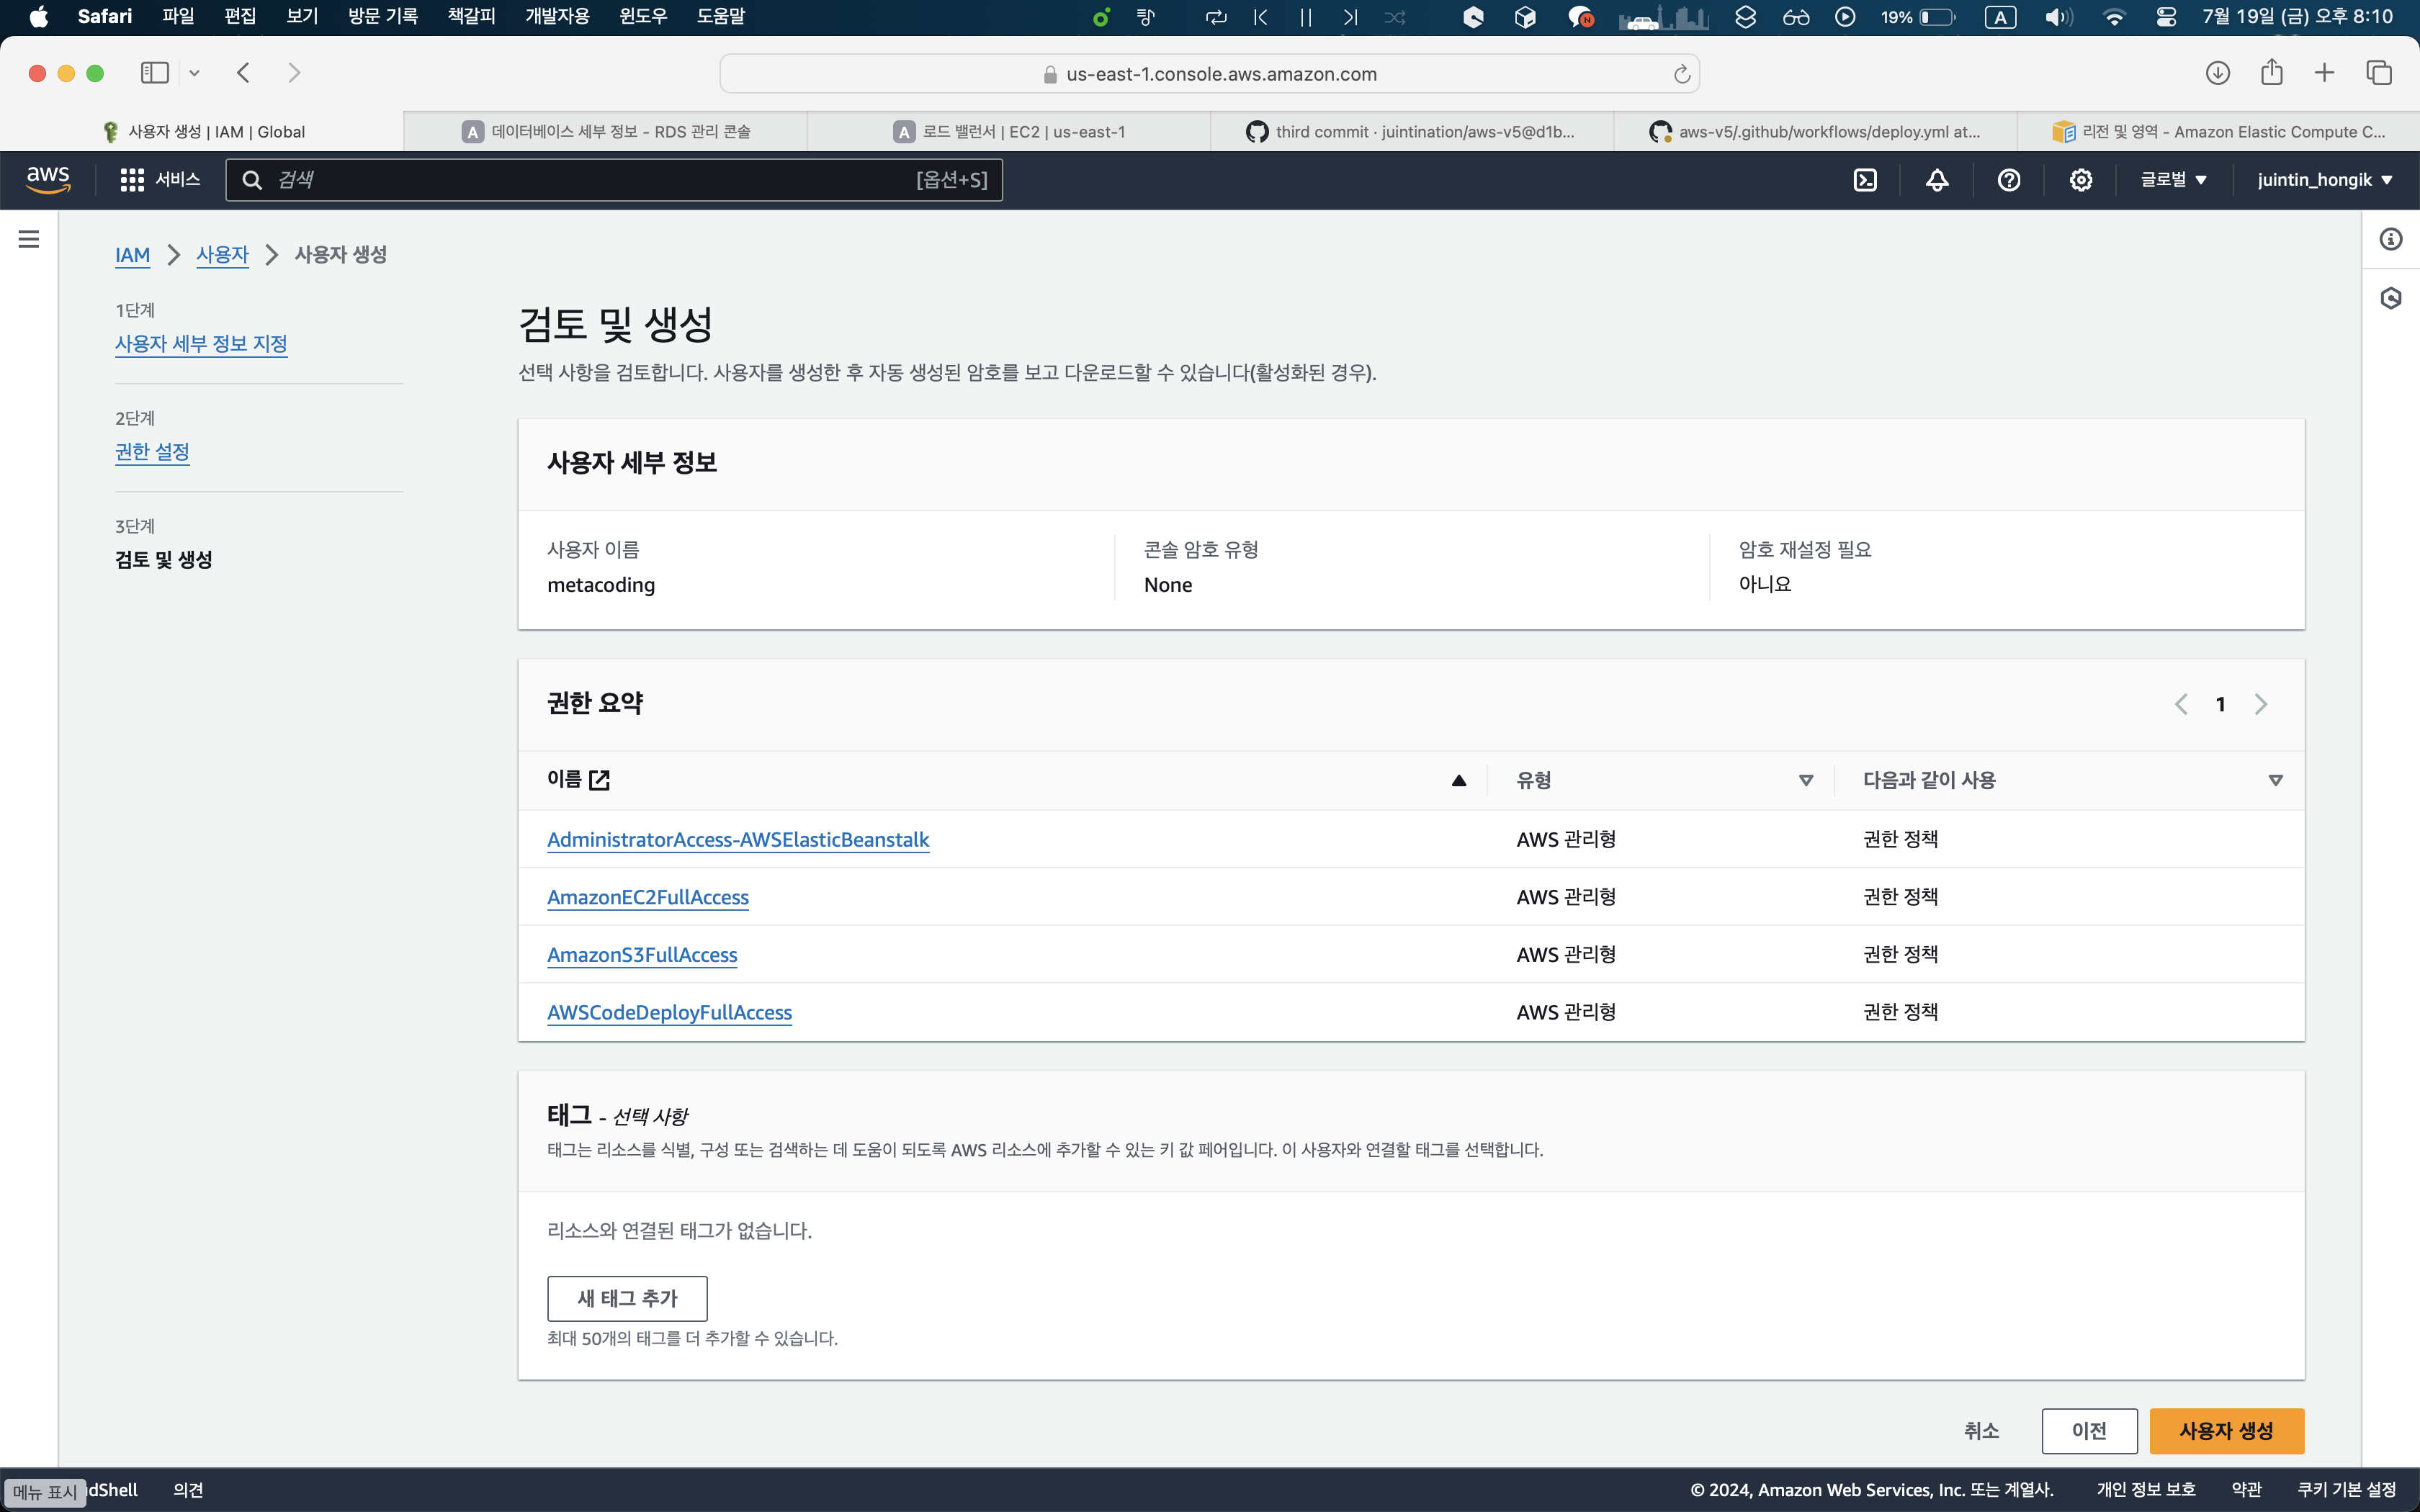The width and height of the screenshot is (2420, 1512).
Task: Expand the hamburger side navigation menu
Action: (29, 239)
